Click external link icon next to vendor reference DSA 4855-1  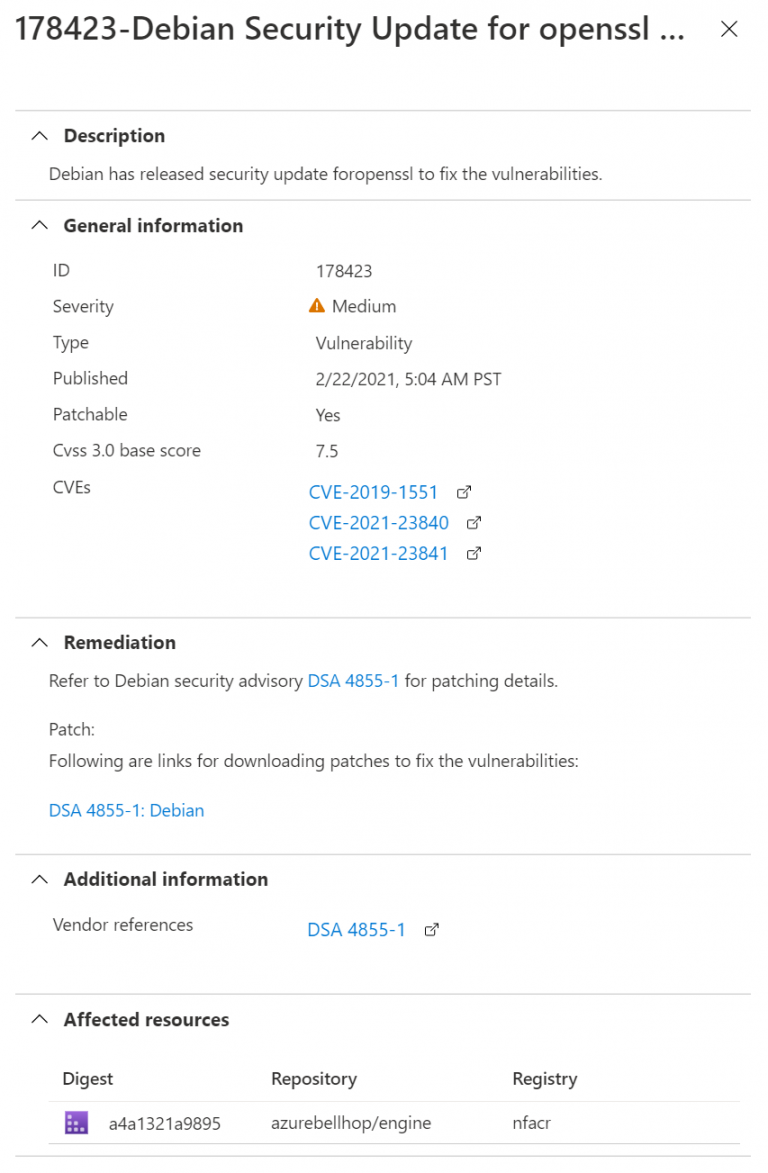click(431, 929)
